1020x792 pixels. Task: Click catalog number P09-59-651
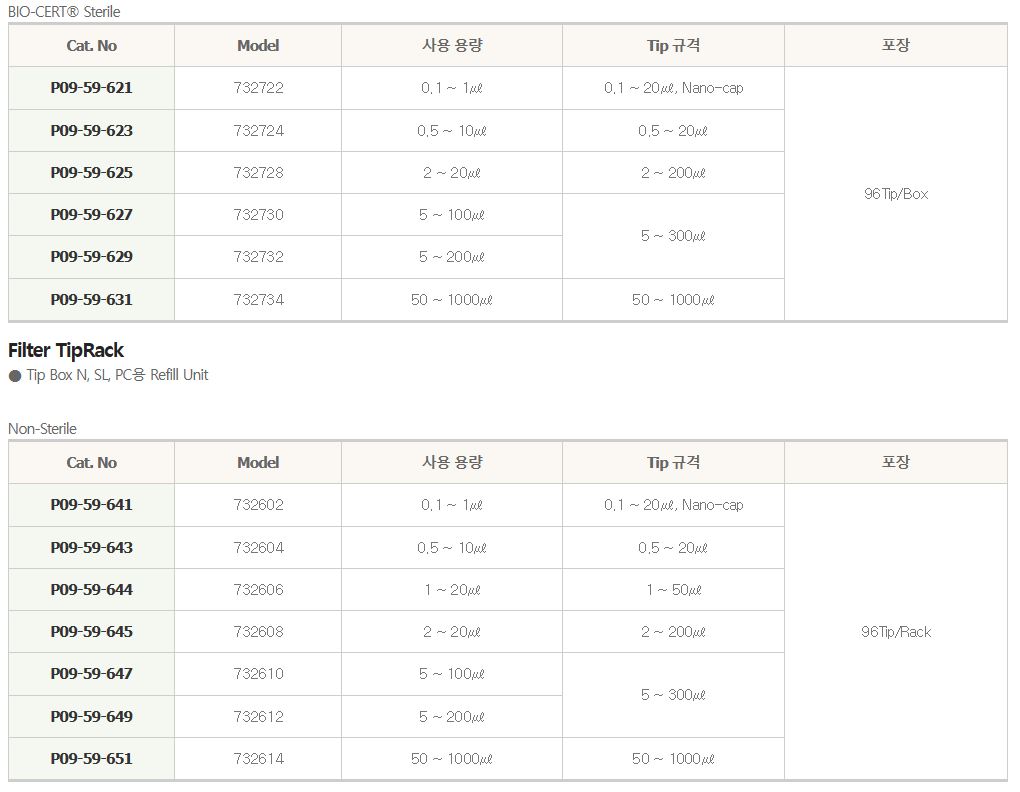click(x=91, y=759)
